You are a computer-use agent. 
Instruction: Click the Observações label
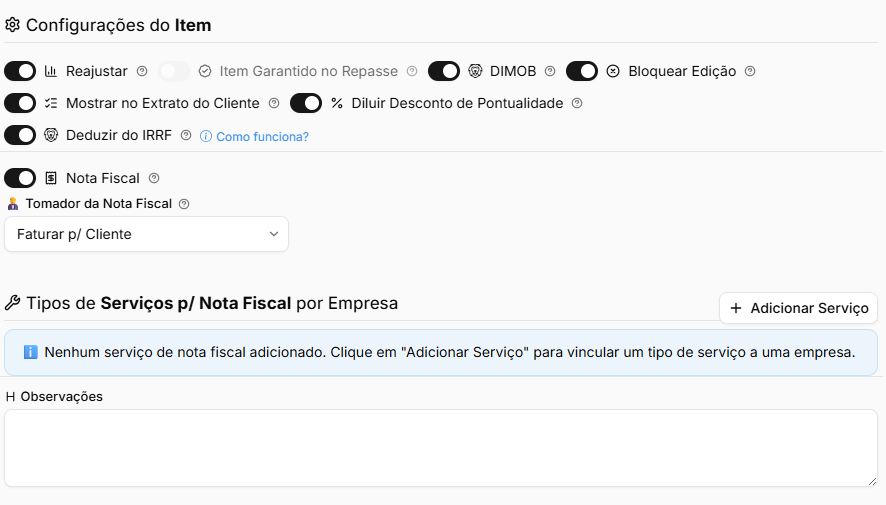coord(62,397)
